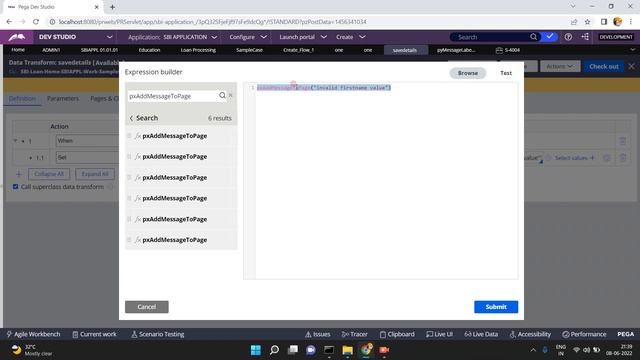Open the S-4004 case tab
This screenshot has width=640, height=360.
pos(508,50)
